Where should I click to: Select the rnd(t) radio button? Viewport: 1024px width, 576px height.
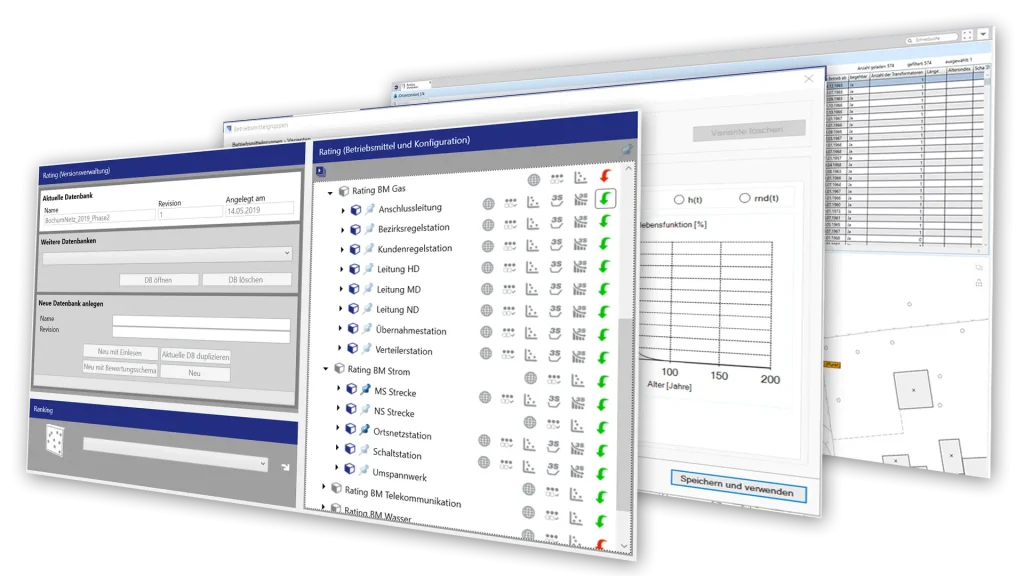(x=745, y=197)
